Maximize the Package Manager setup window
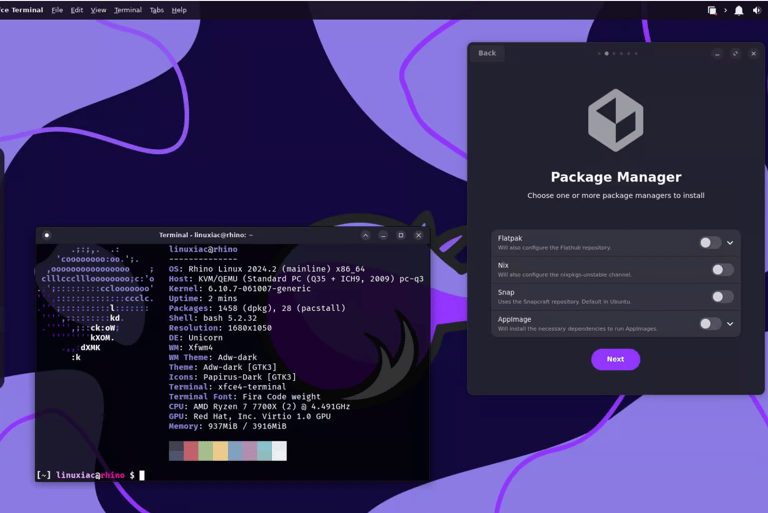 [x=736, y=53]
